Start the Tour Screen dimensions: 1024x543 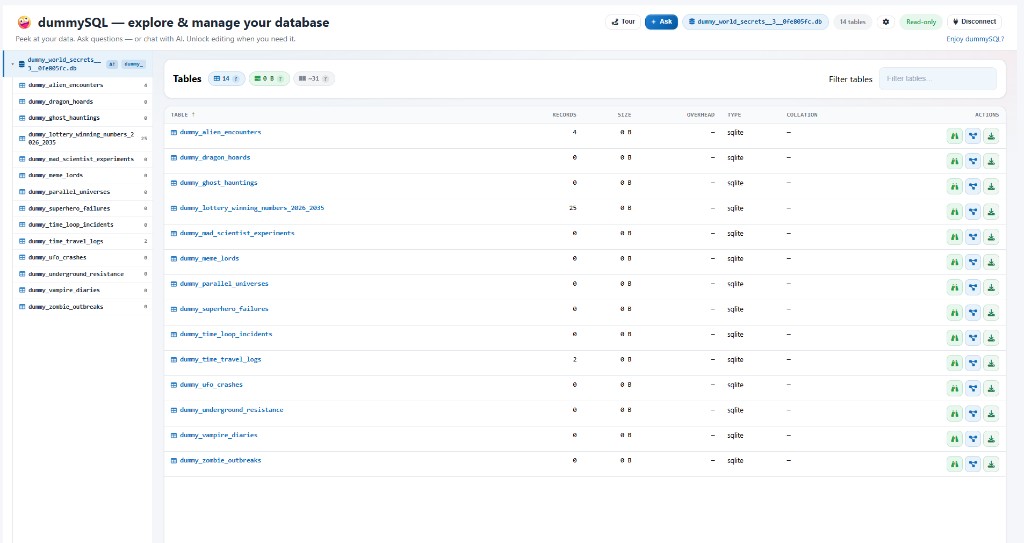(x=623, y=22)
